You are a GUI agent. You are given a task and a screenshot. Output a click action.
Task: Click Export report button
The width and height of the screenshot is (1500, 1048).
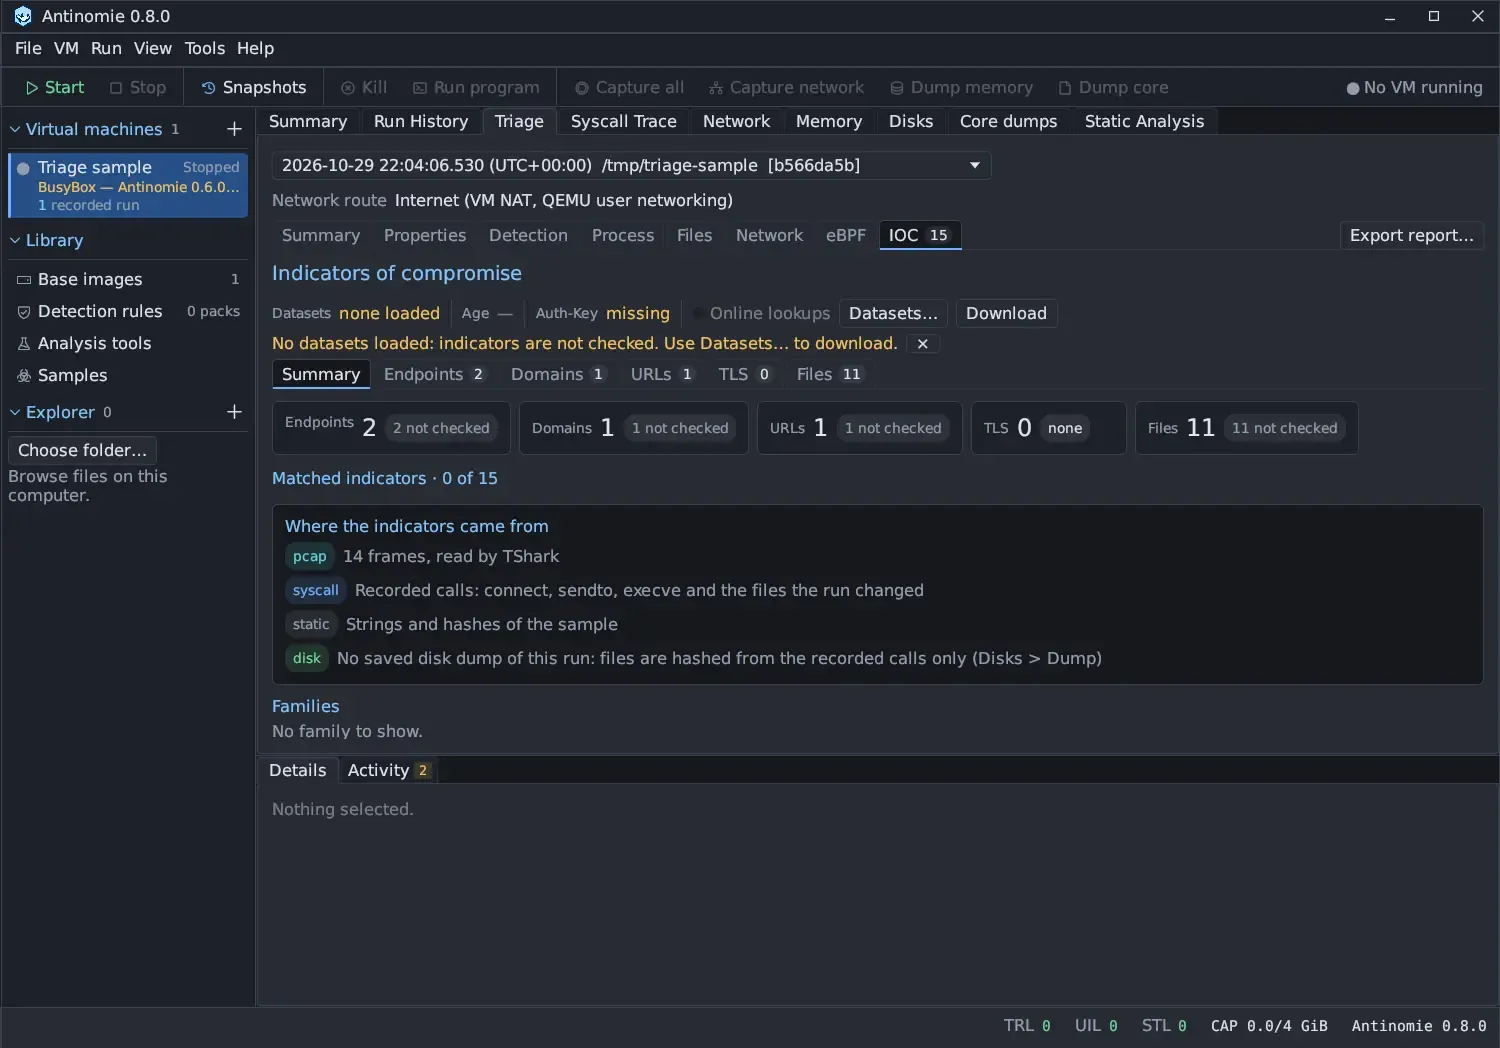(1412, 235)
